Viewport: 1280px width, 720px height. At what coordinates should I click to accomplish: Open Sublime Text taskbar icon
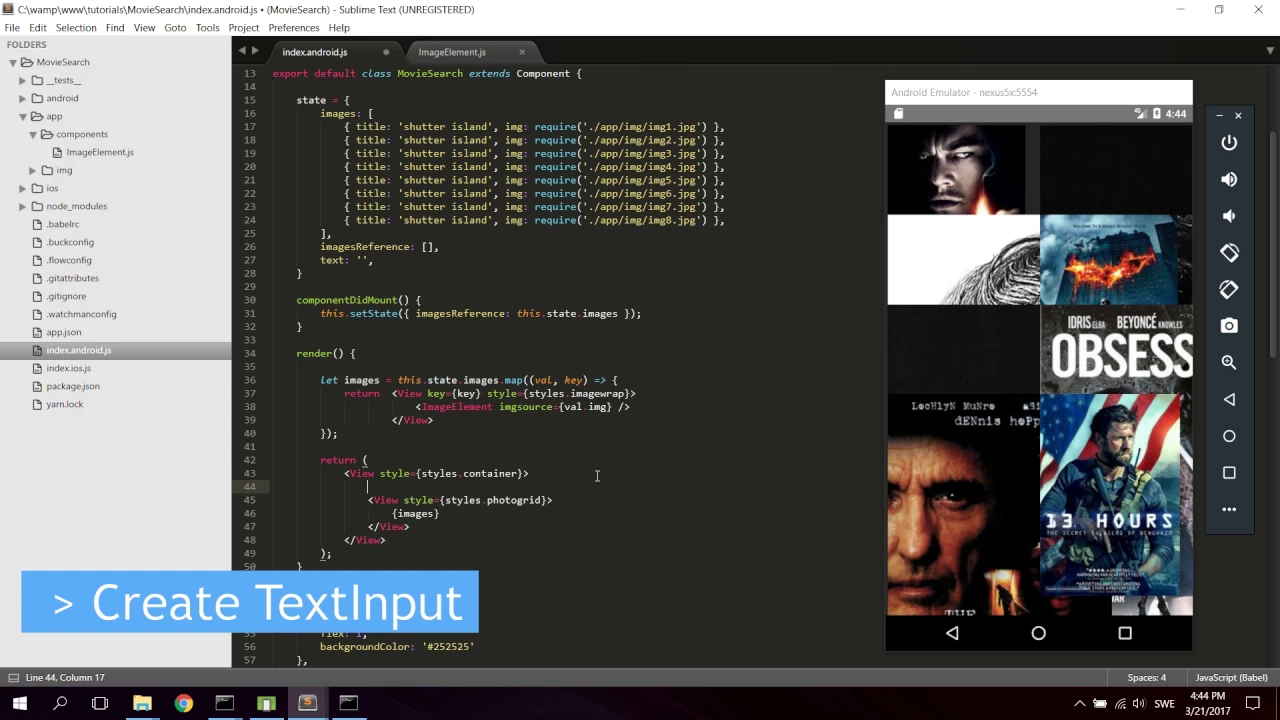(x=307, y=703)
